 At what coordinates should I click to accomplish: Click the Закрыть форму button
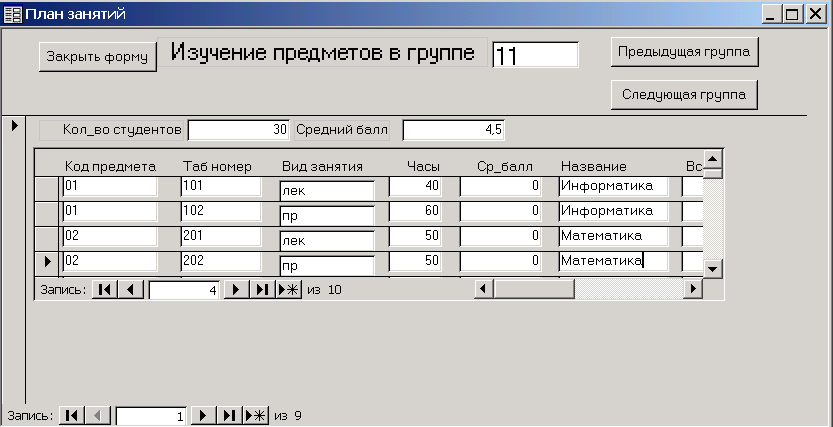[x=98, y=57]
